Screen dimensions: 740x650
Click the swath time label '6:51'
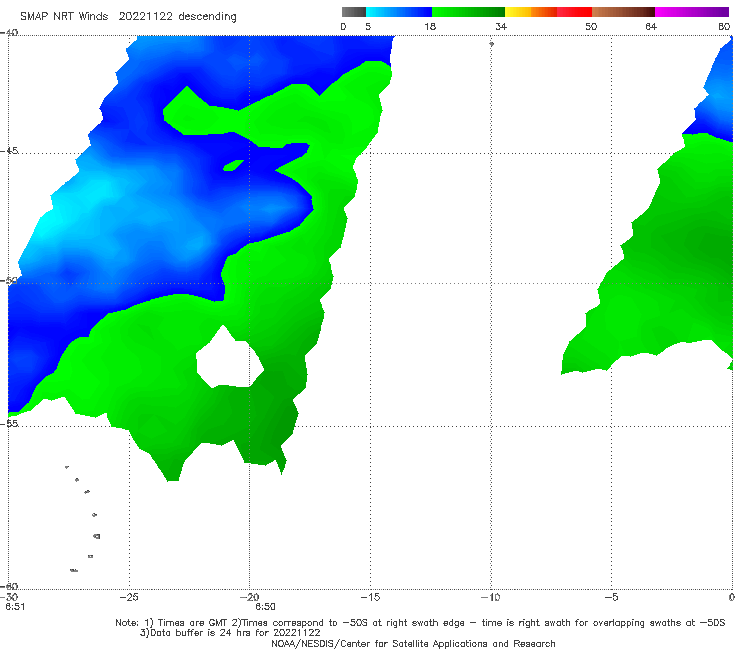(x=15, y=607)
